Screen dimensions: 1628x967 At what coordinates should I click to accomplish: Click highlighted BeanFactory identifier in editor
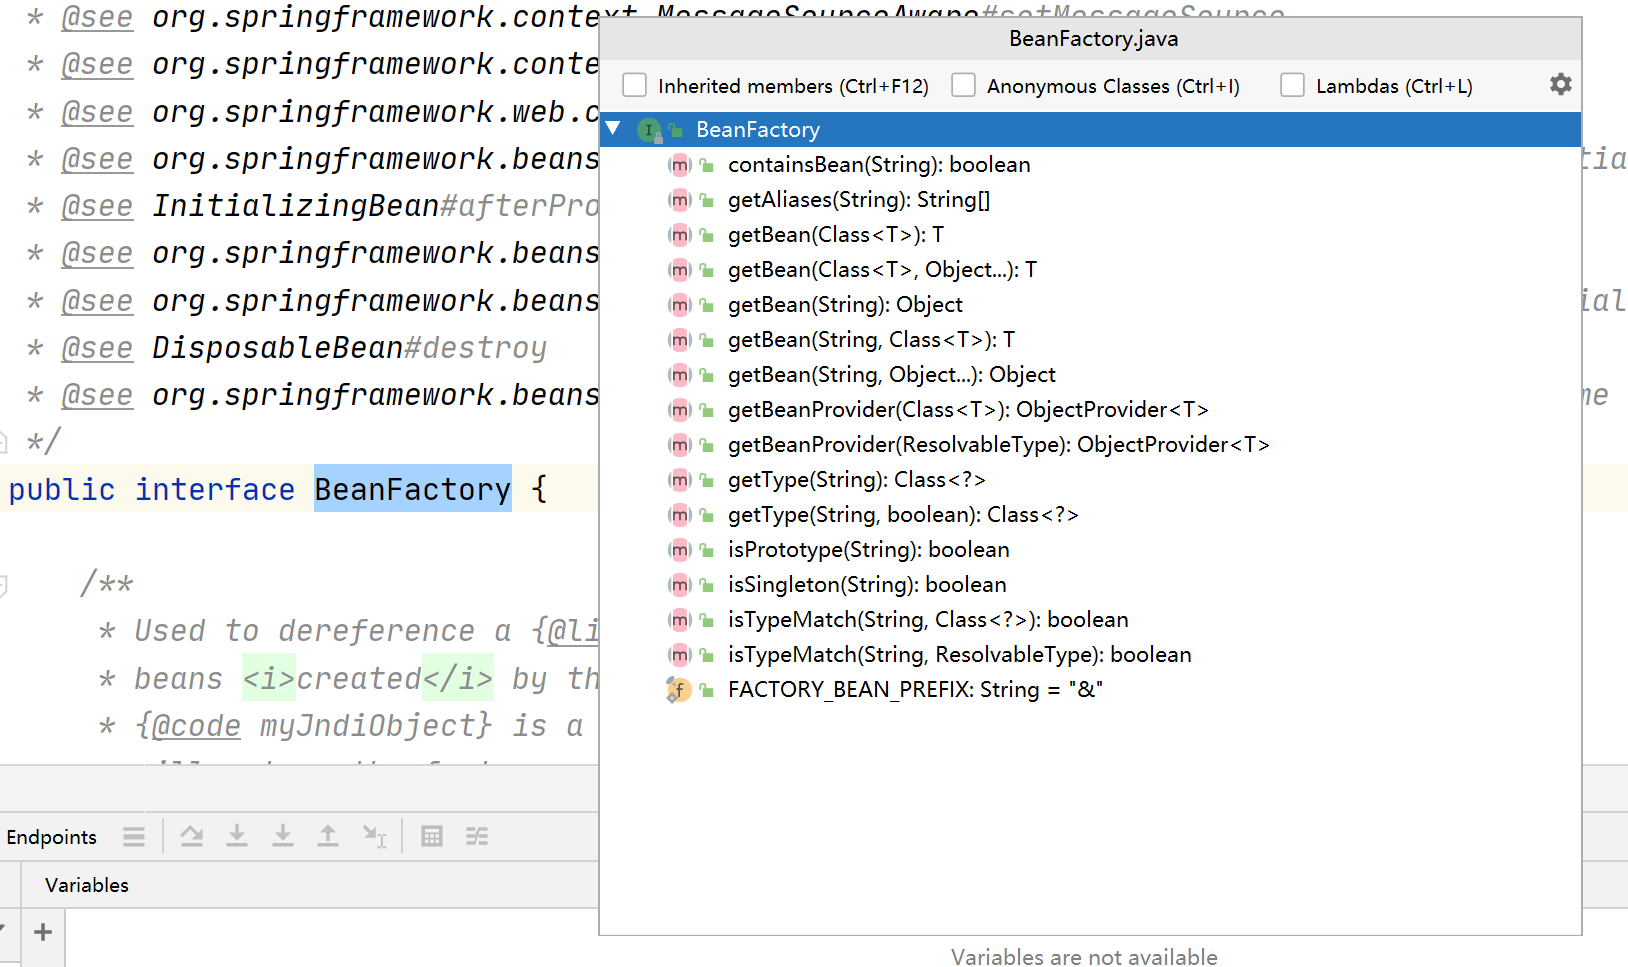[x=413, y=489]
